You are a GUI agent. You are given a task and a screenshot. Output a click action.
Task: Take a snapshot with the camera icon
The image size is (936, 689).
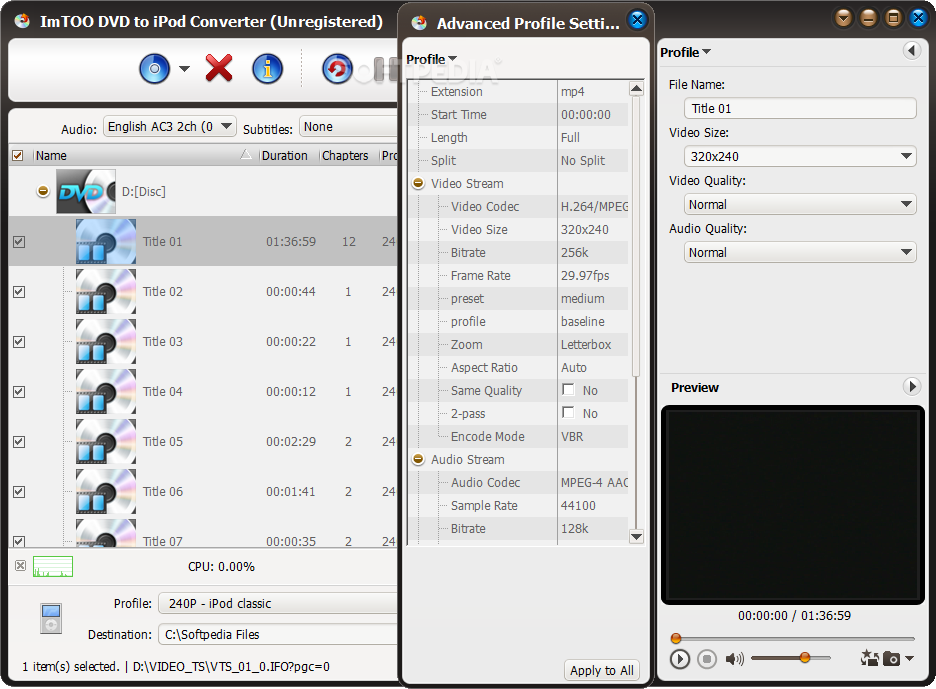pos(891,659)
